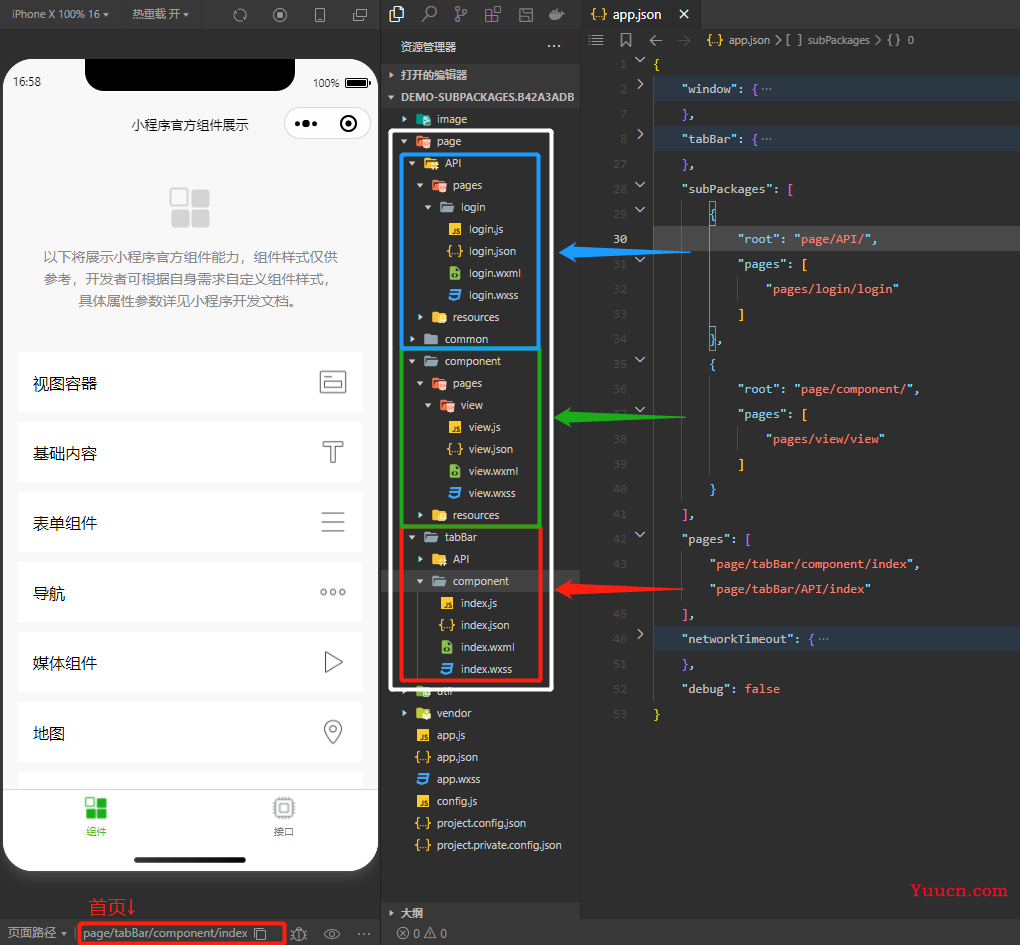Go forward with the right arrow icon
Image resolution: width=1020 pixels, height=945 pixels.
click(684, 40)
